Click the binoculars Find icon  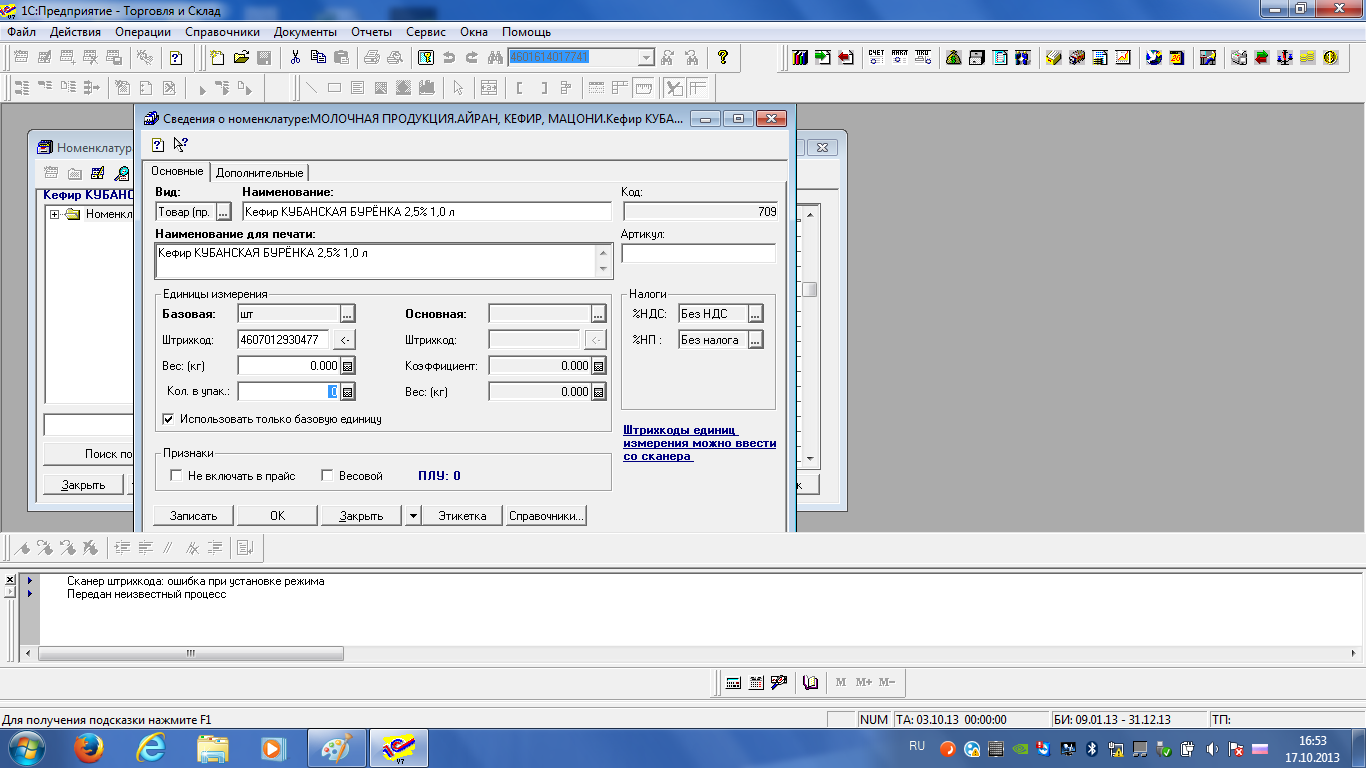[494, 58]
